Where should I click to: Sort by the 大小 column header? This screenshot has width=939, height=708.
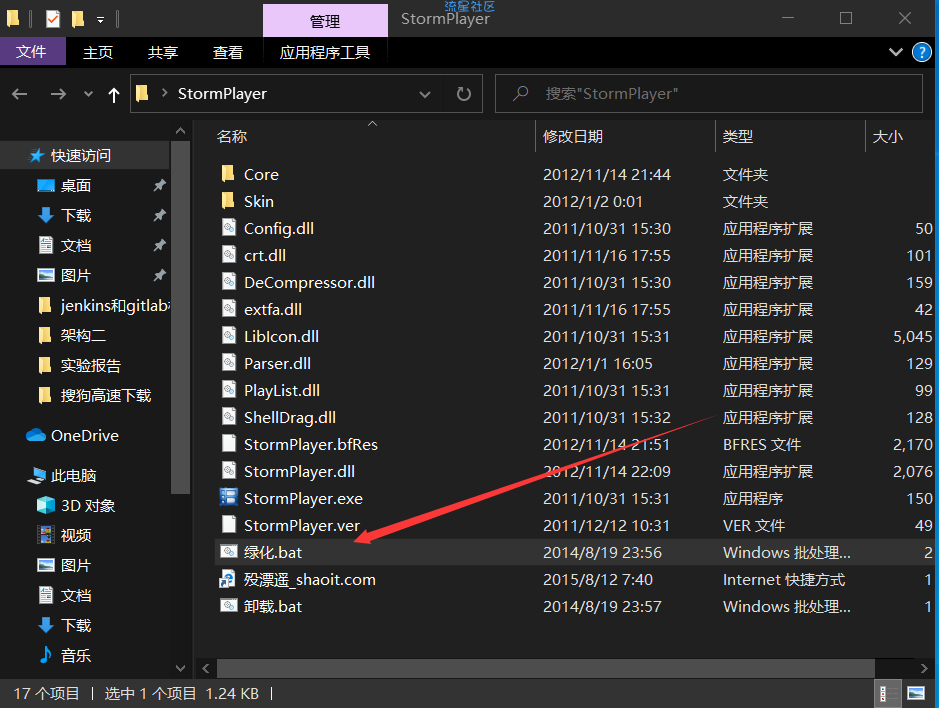pos(887,137)
